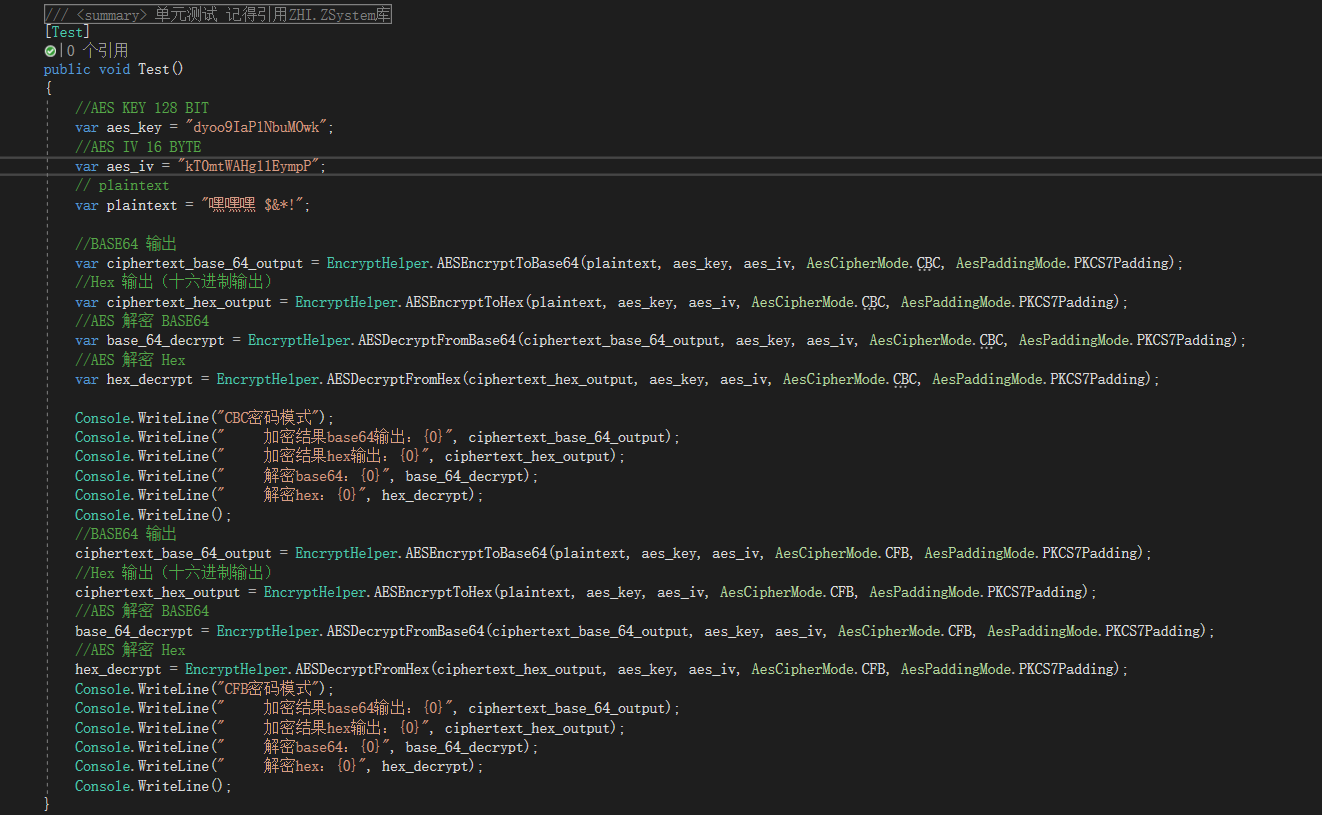Image resolution: width=1322 pixels, height=815 pixels.
Task: Click the "//AES IV 16 BYTE" comment
Action: coord(138,147)
